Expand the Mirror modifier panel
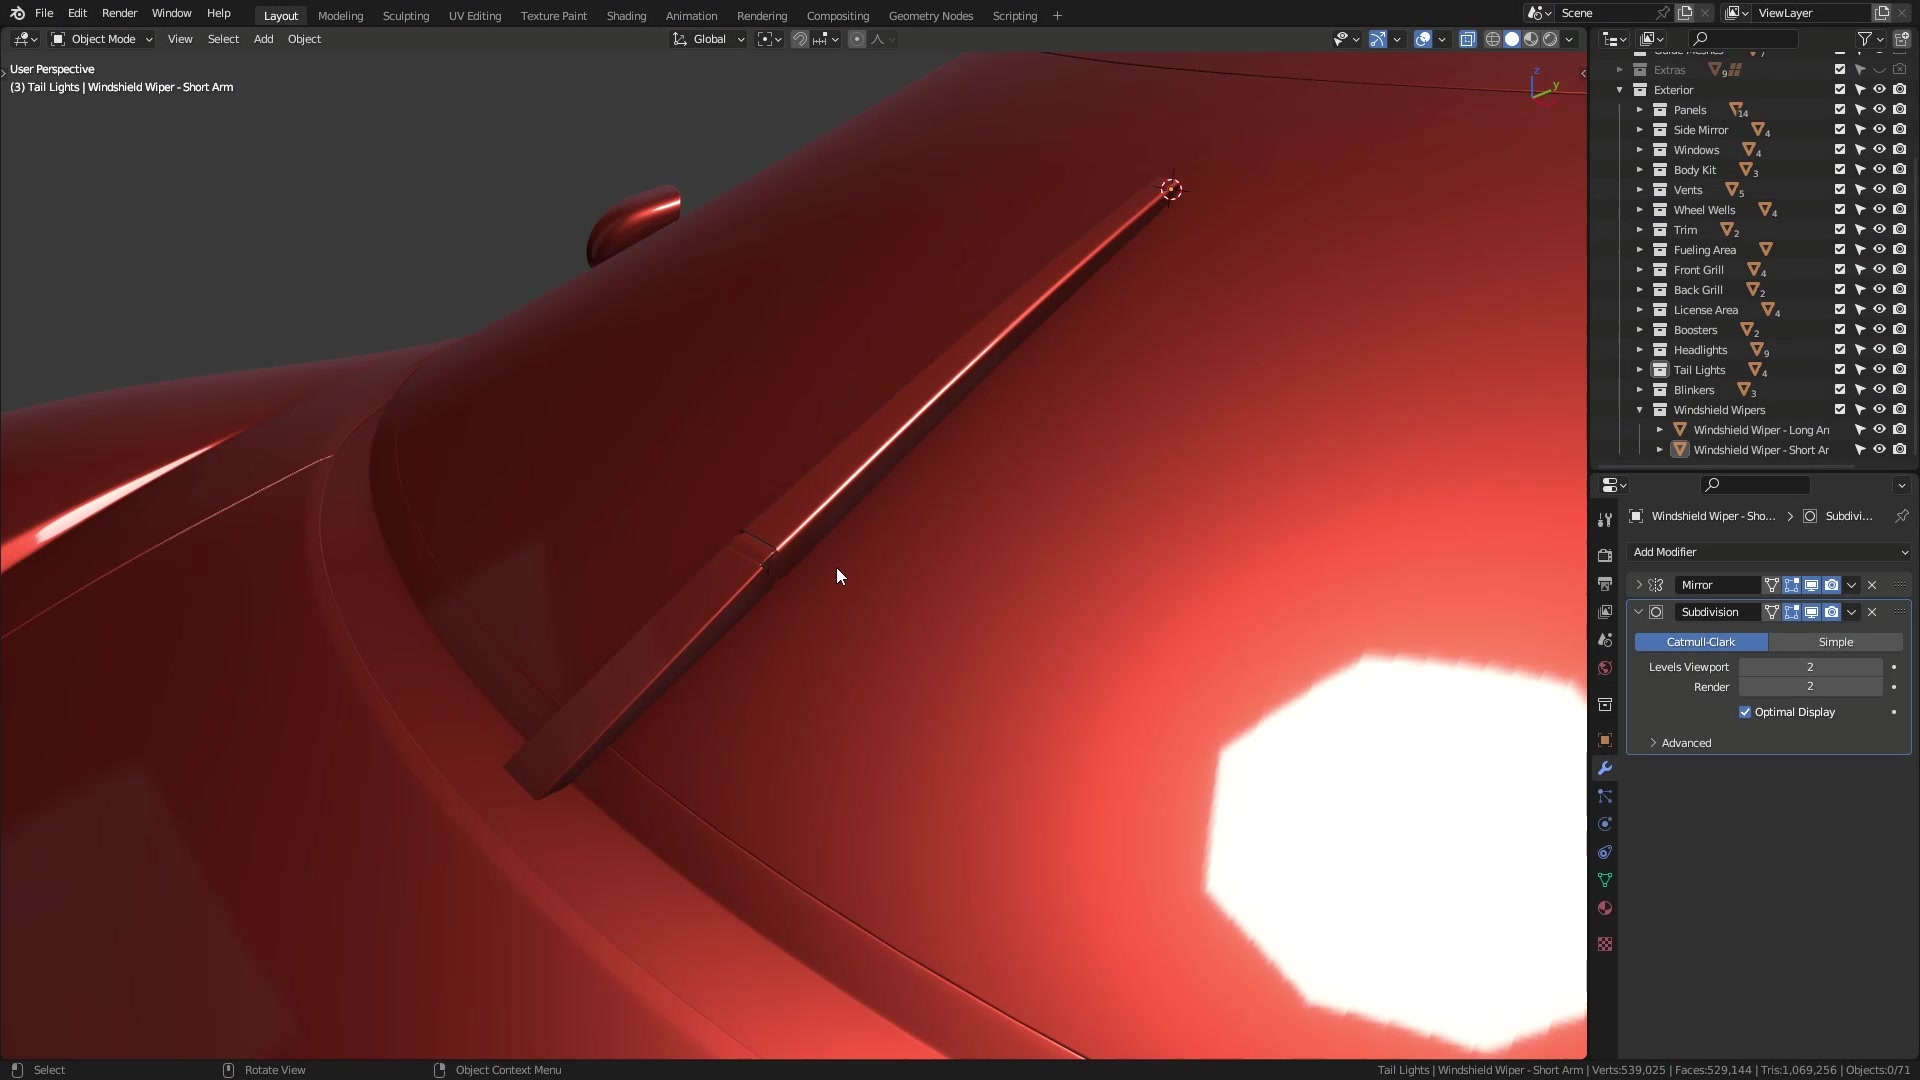The width and height of the screenshot is (1920, 1080). tap(1639, 585)
